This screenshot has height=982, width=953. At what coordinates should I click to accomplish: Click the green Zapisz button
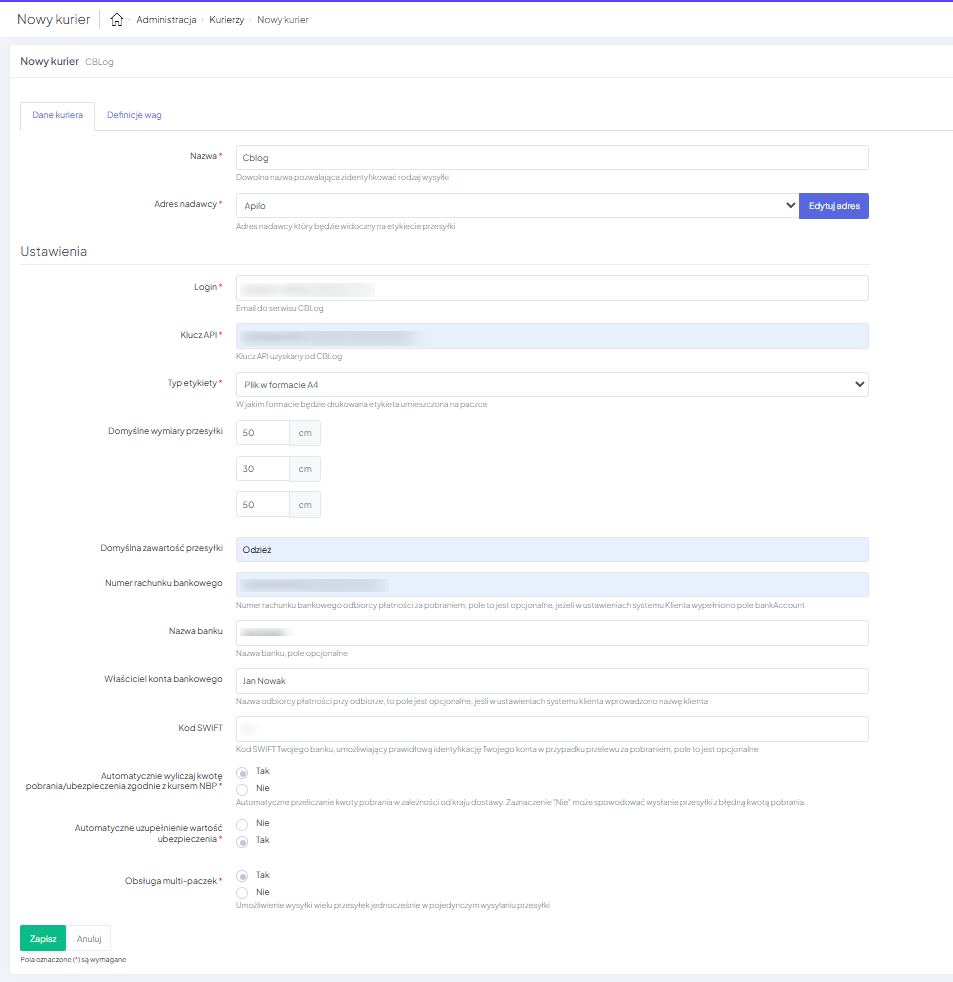click(x=43, y=939)
